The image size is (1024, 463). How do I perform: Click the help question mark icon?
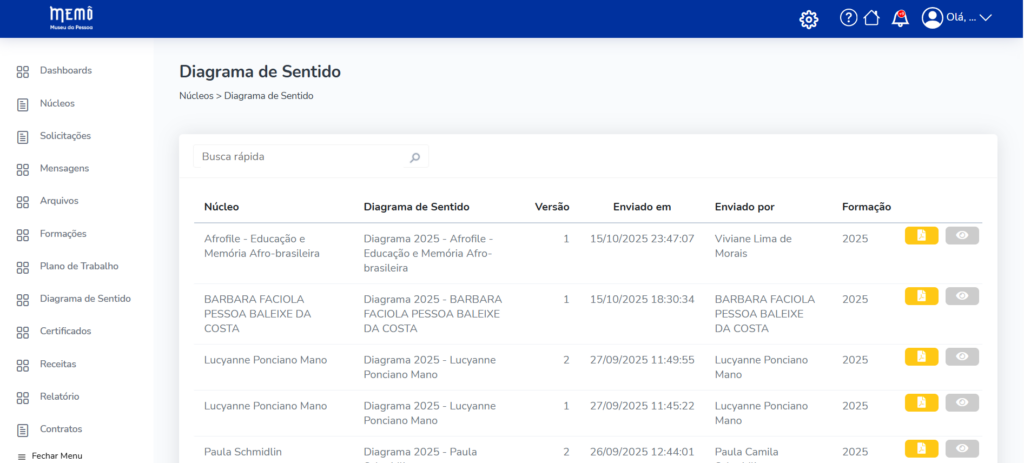[848, 18]
